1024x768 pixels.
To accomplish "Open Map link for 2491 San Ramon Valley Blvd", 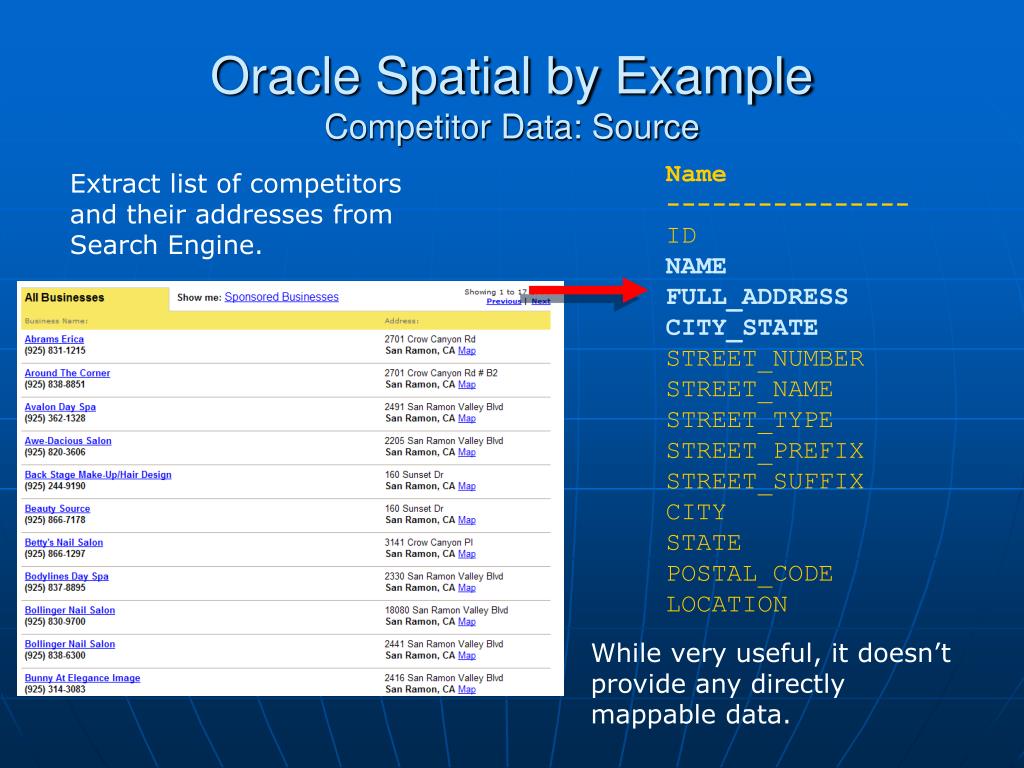I will [x=467, y=419].
